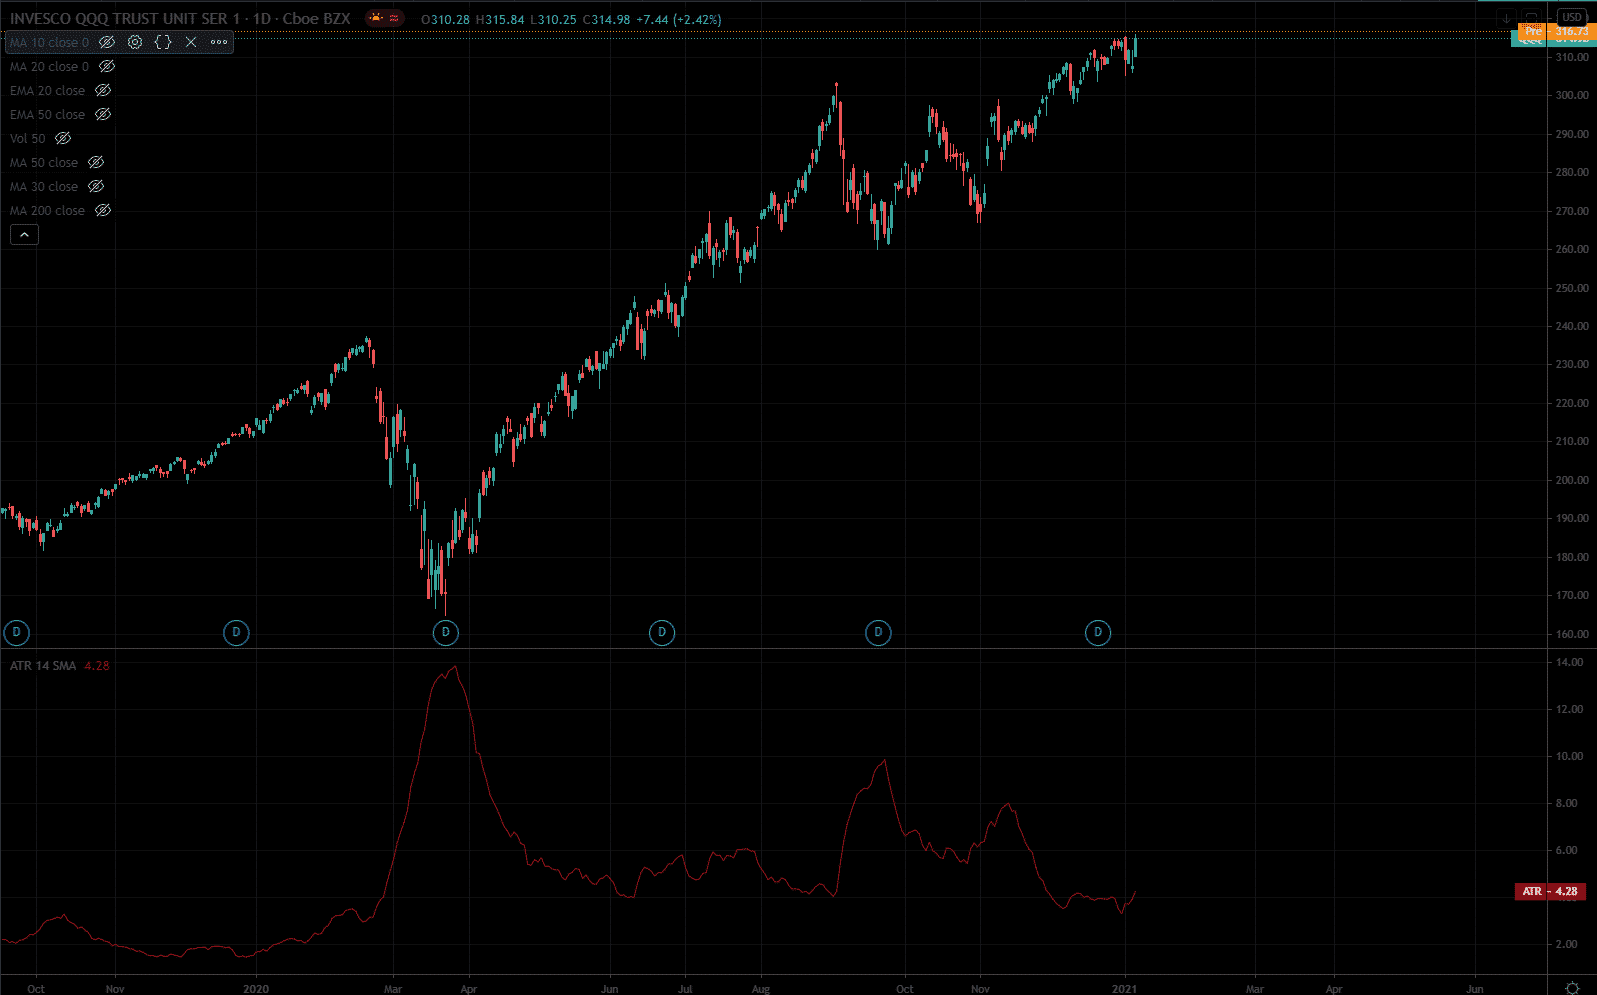Click the 250.00 price axis label
1597x995 pixels.
click(x=1572, y=288)
